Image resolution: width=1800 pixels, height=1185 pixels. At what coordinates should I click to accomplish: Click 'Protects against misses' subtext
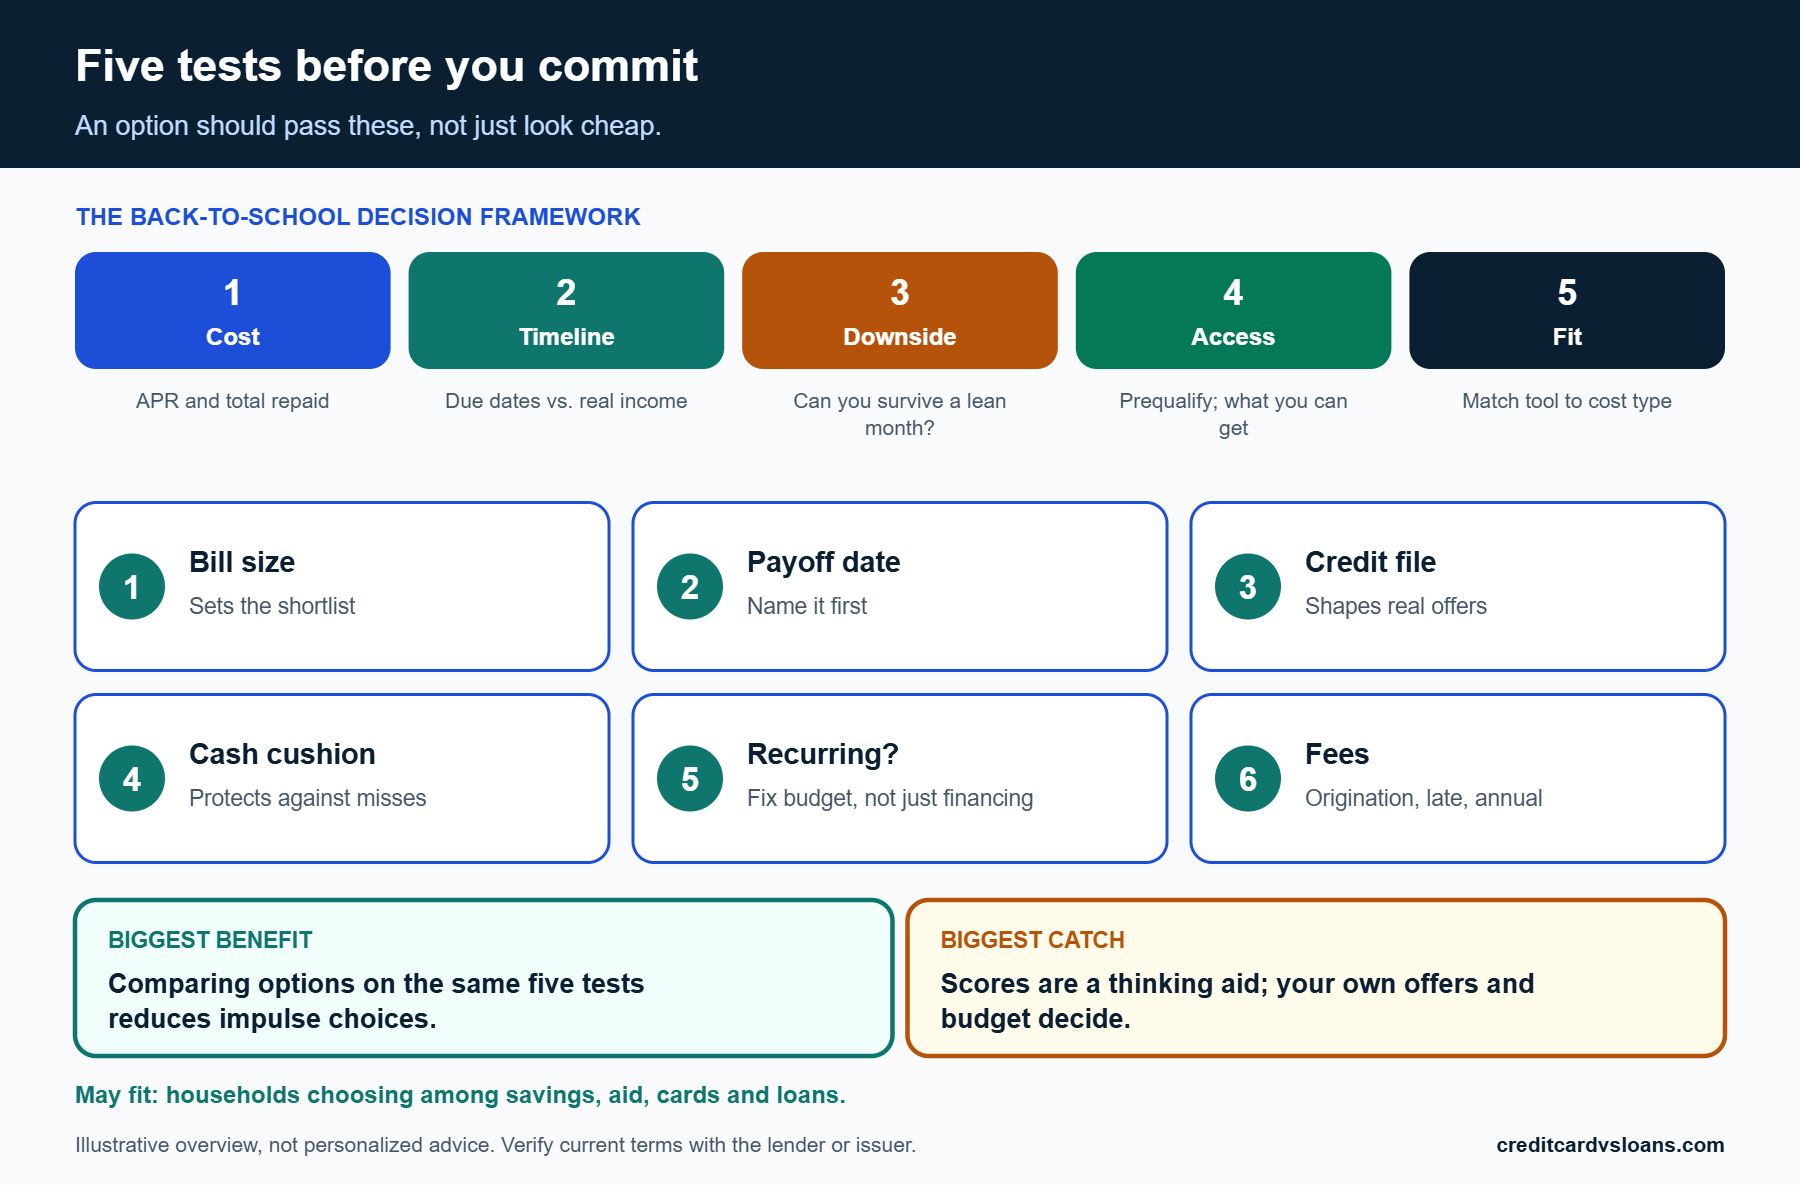pos(308,798)
